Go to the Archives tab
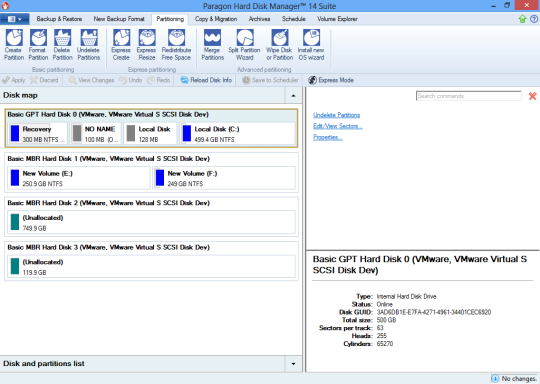The image size is (540, 384). (x=259, y=19)
